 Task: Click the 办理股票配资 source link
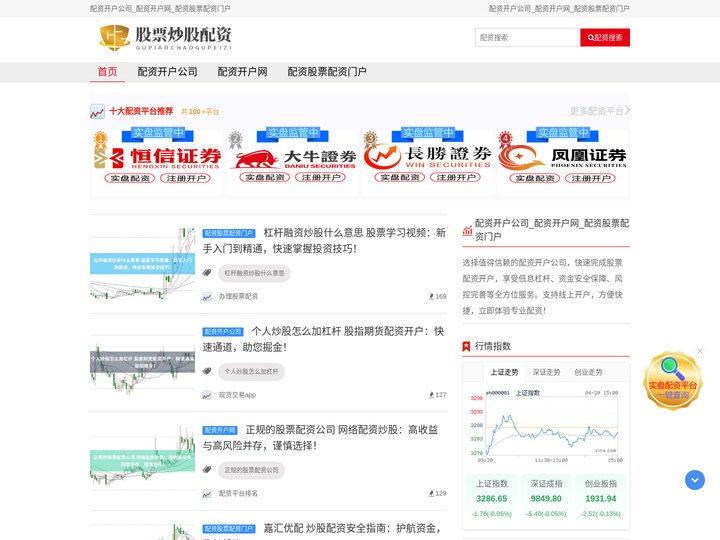238,297
